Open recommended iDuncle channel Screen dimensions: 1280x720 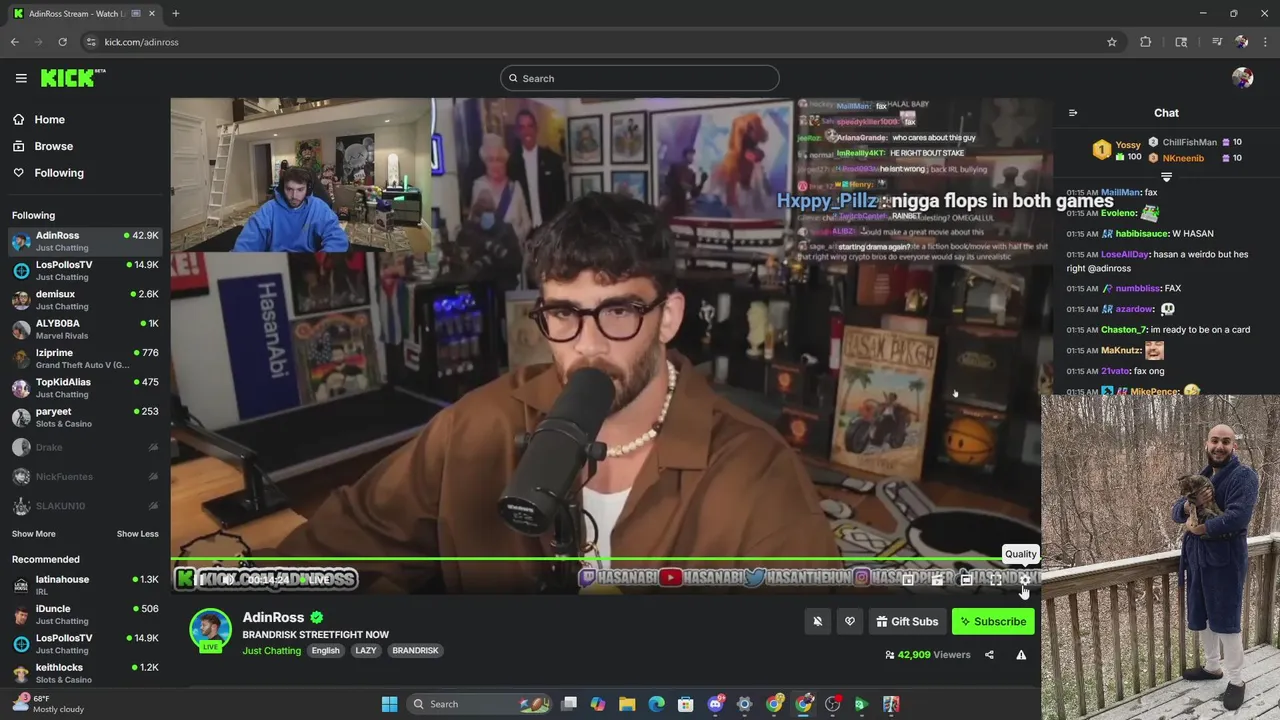pos(85,614)
